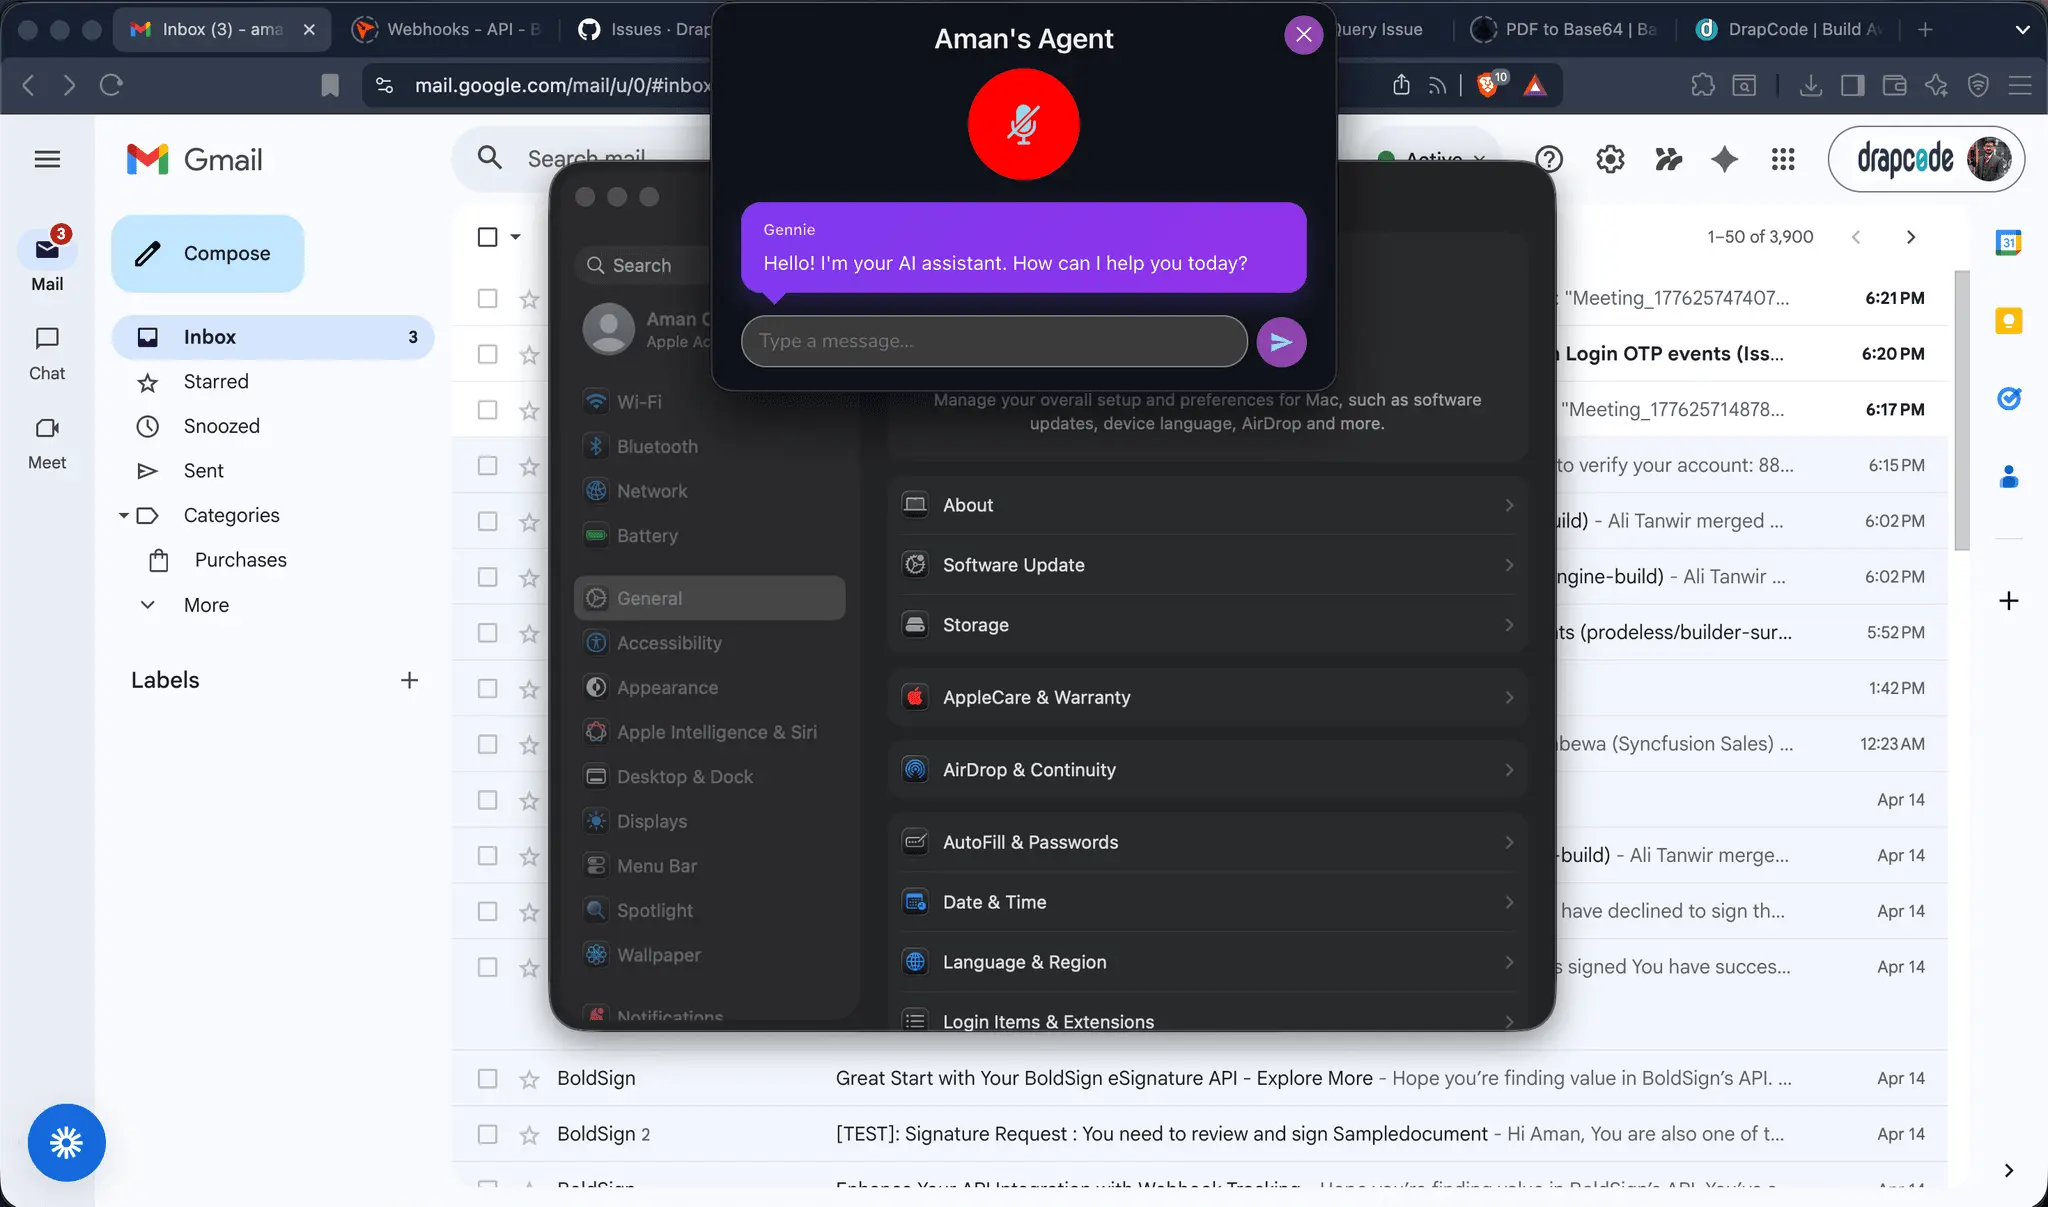This screenshot has height=1207, width=2048.
Task: Select Wi-Fi in System Settings sidebar
Action: [710, 402]
